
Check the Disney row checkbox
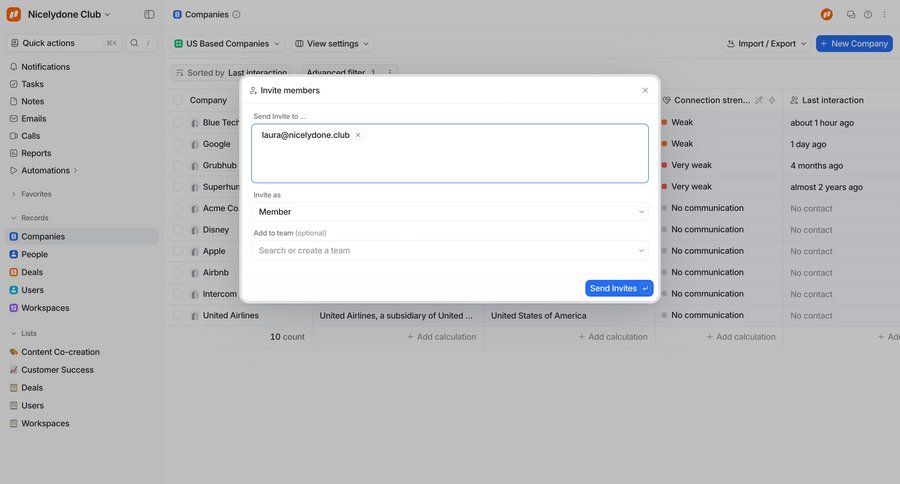(178, 230)
